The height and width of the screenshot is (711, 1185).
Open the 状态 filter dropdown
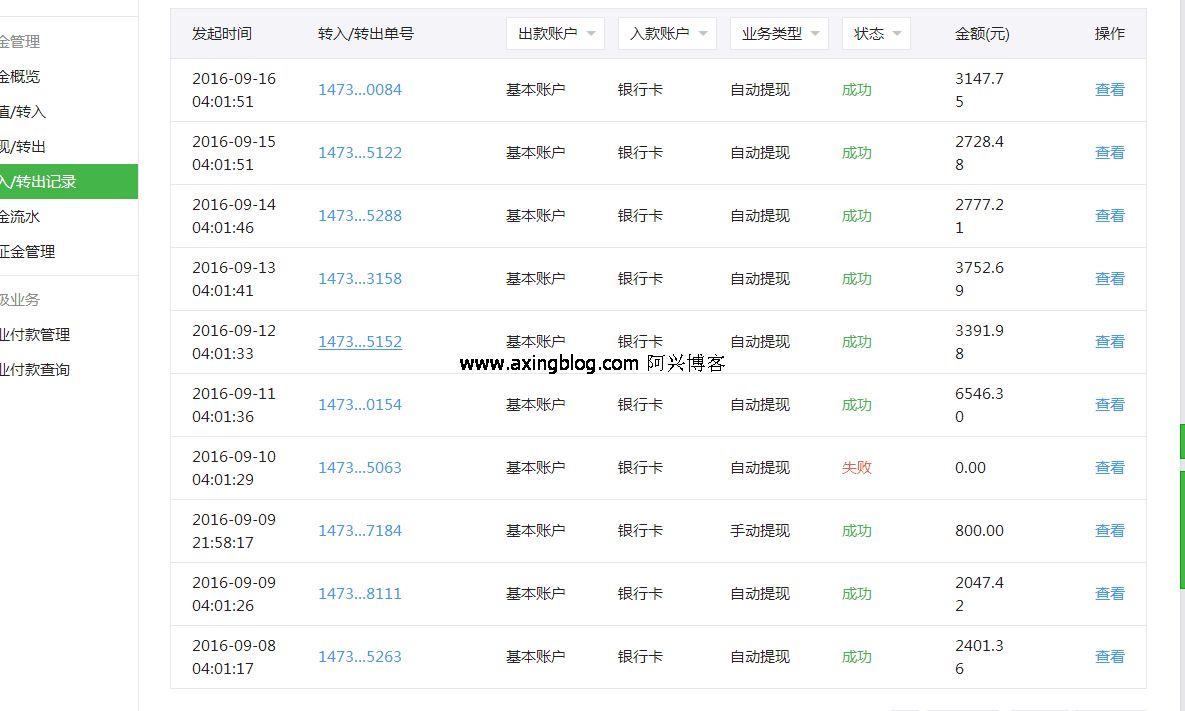pyautogui.click(x=876, y=34)
